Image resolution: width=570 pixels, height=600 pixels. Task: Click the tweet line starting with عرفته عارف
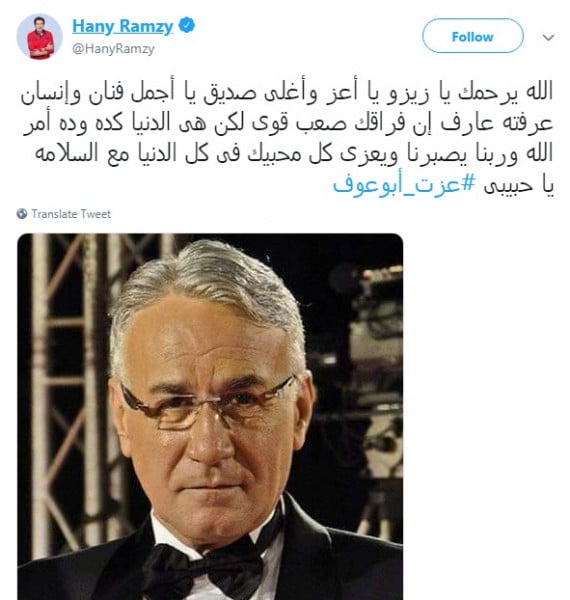coord(288,123)
